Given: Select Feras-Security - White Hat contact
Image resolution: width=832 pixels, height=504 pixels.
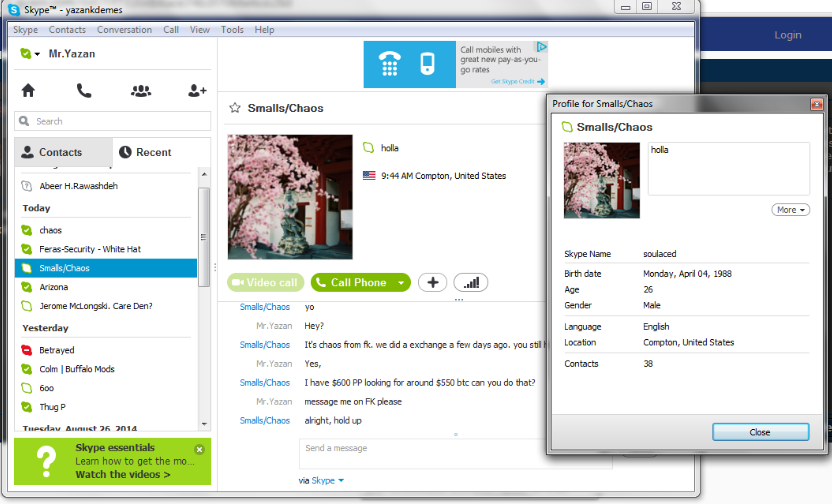Looking at the screenshot, I should click(106, 249).
